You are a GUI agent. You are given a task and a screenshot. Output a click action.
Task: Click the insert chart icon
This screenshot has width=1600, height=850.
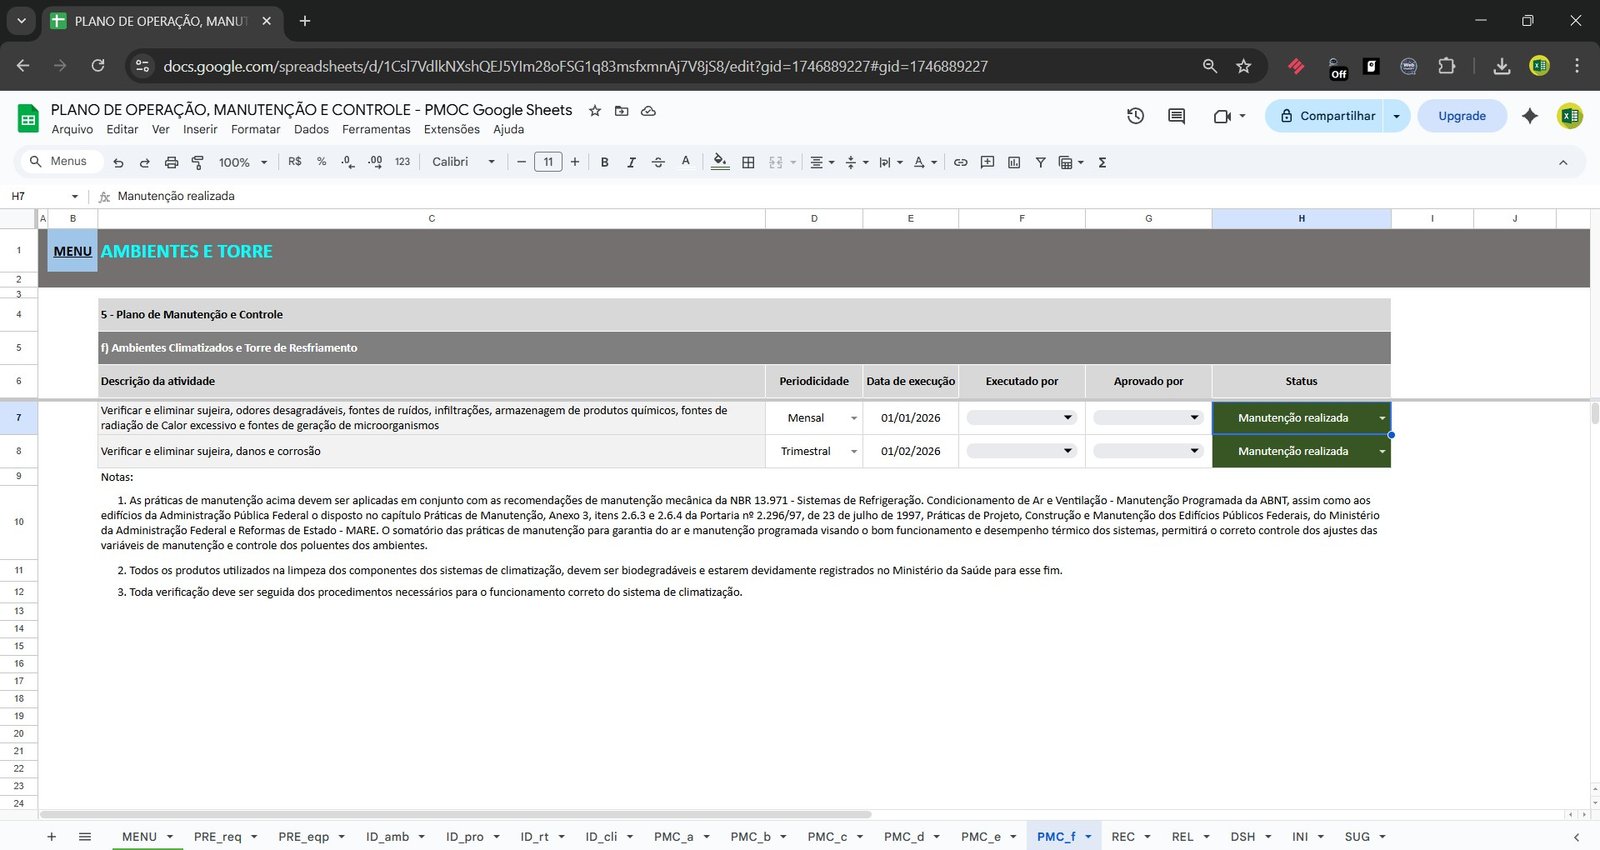pos(1014,162)
